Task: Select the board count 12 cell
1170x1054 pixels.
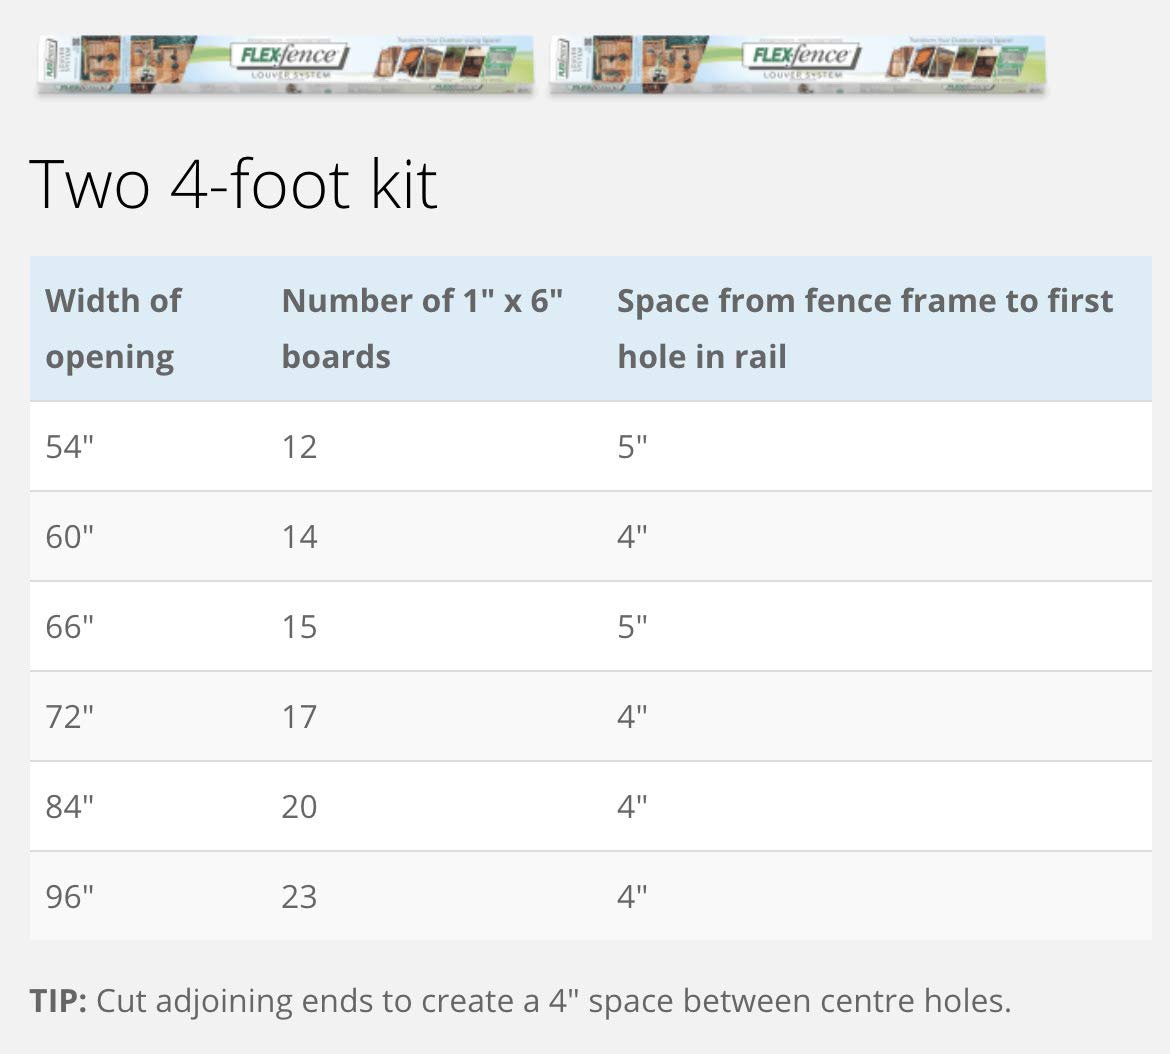Action: (x=299, y=447)
